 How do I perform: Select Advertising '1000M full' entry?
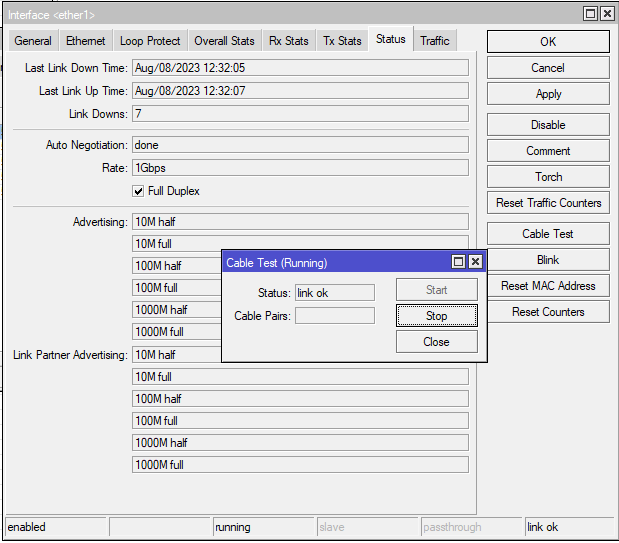[176, 332]
